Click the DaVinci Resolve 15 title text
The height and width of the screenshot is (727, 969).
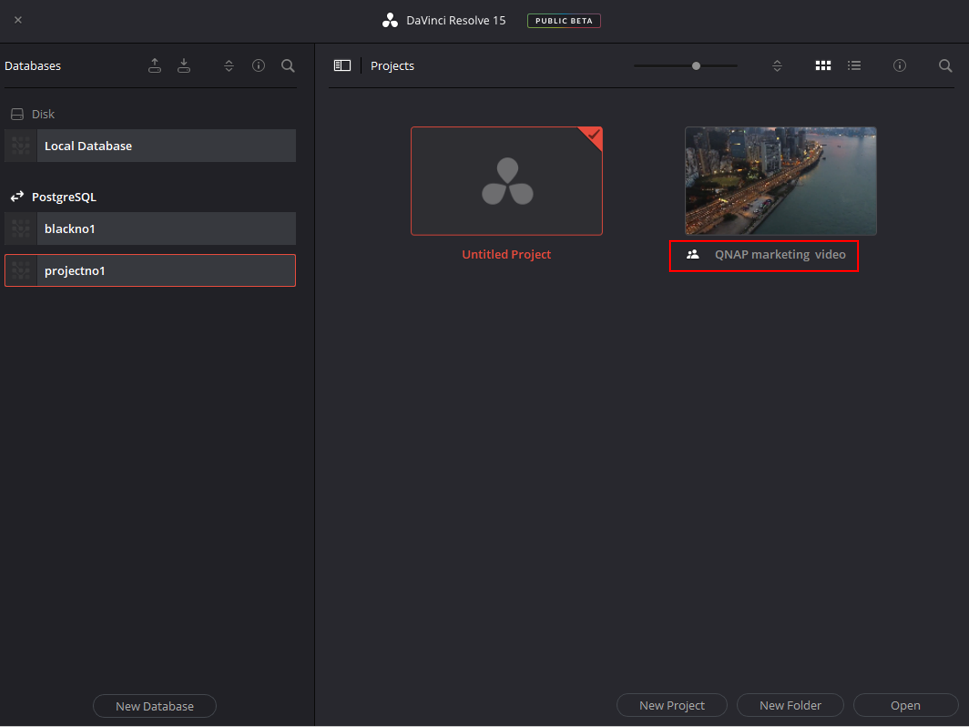click(456, 20)
